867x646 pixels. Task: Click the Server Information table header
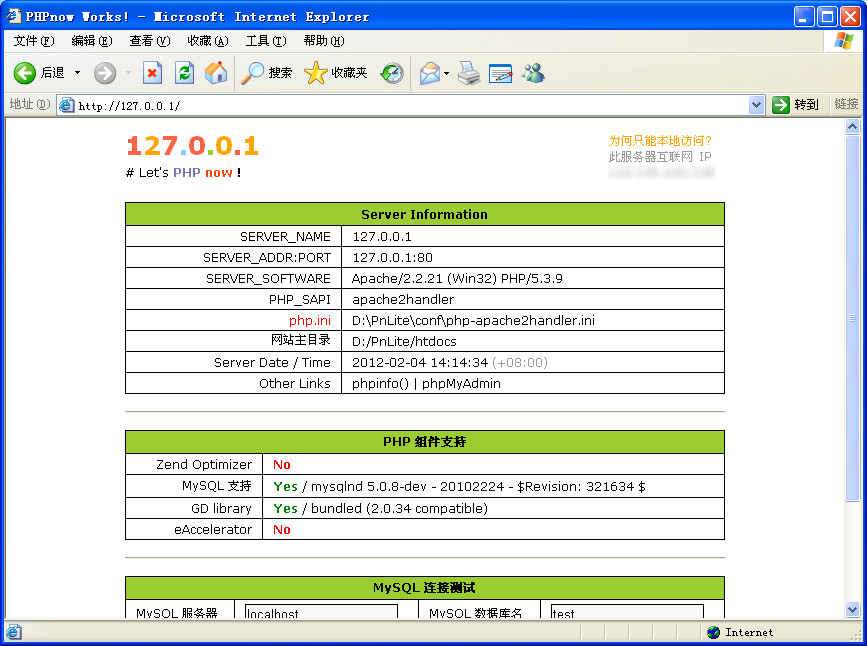425,214
